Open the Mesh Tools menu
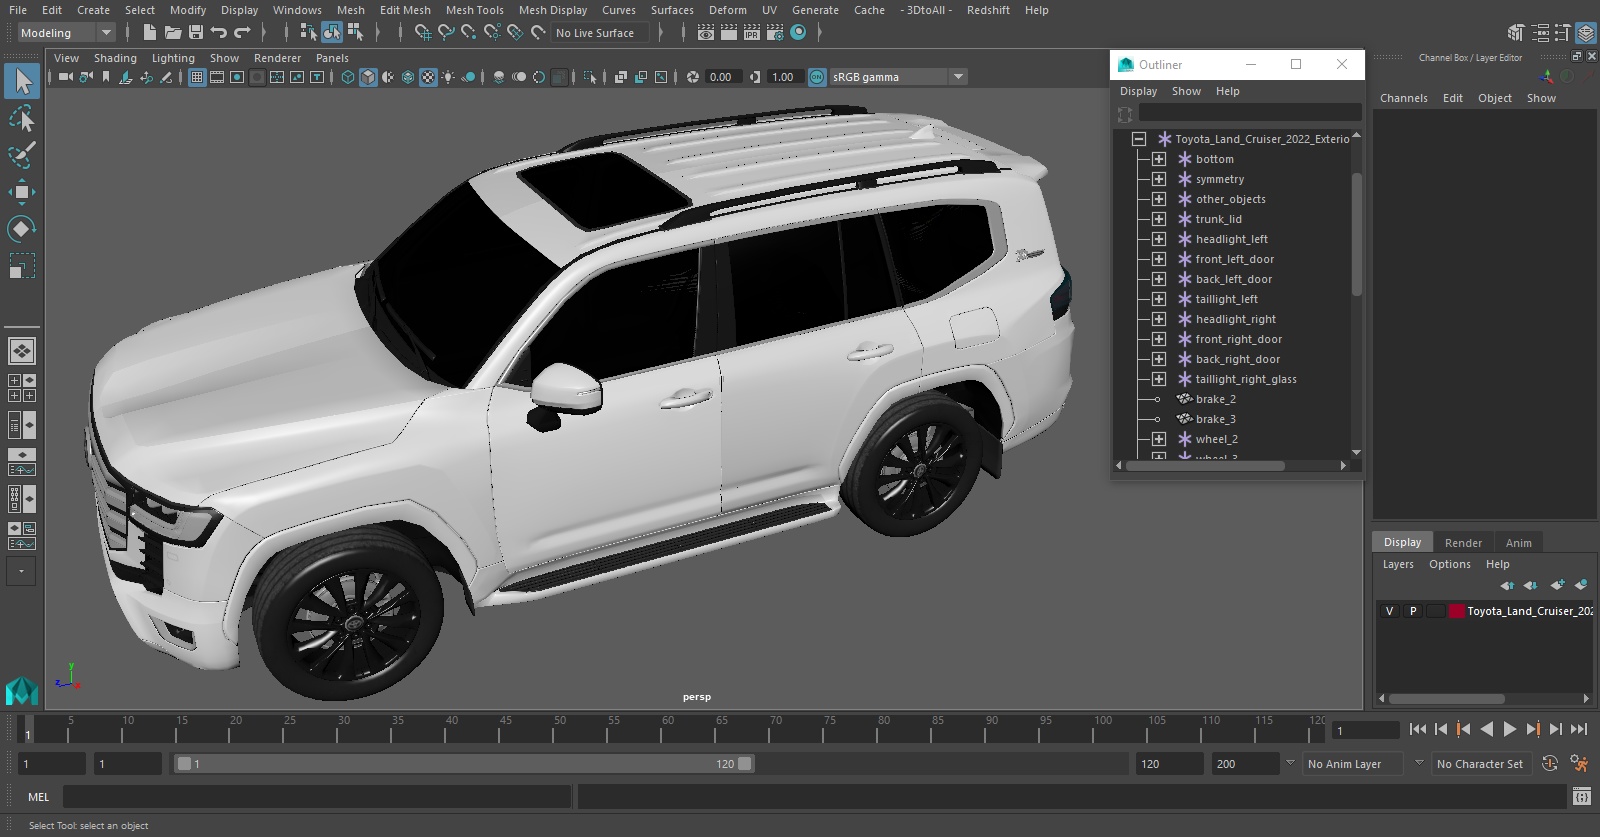Viewport: 1600px width, 837px height. (x=474, y=10)
